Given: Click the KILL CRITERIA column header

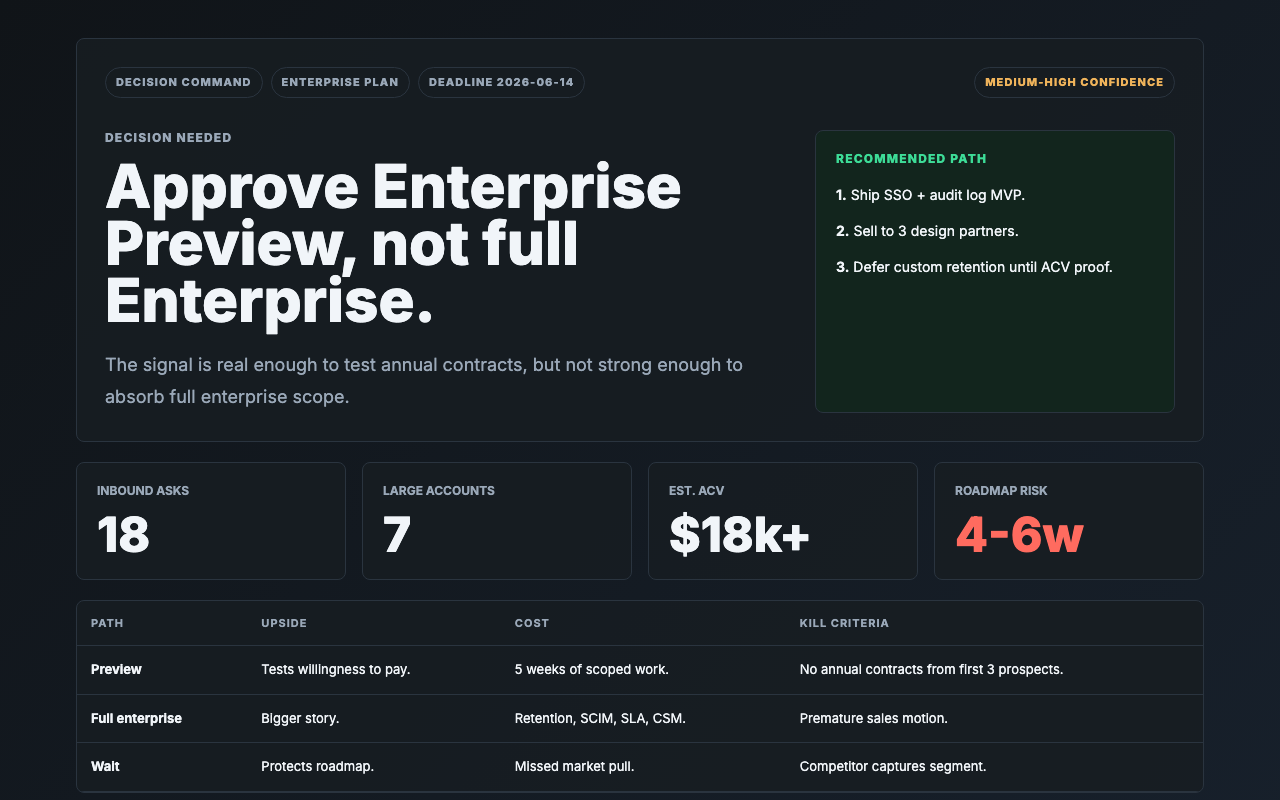Looking at the screenshot, I should click(844, 623).
